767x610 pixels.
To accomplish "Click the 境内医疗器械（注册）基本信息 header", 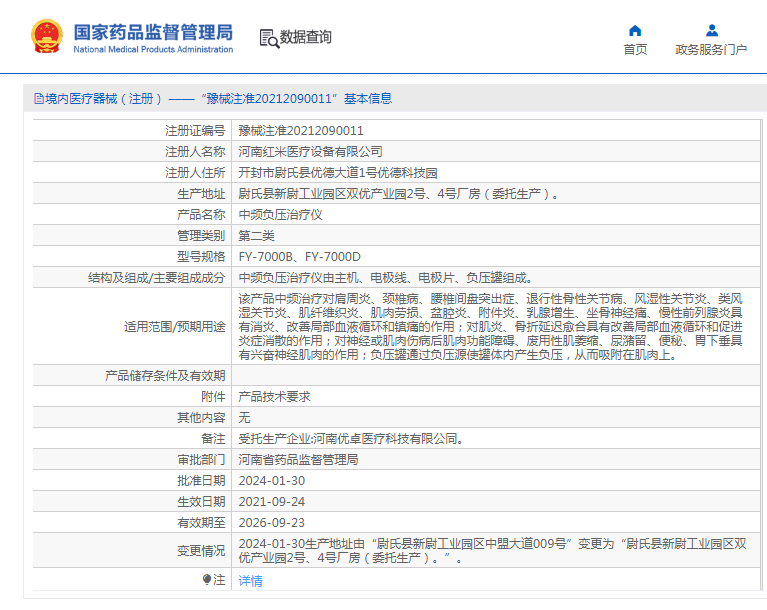I will [213, 99].
